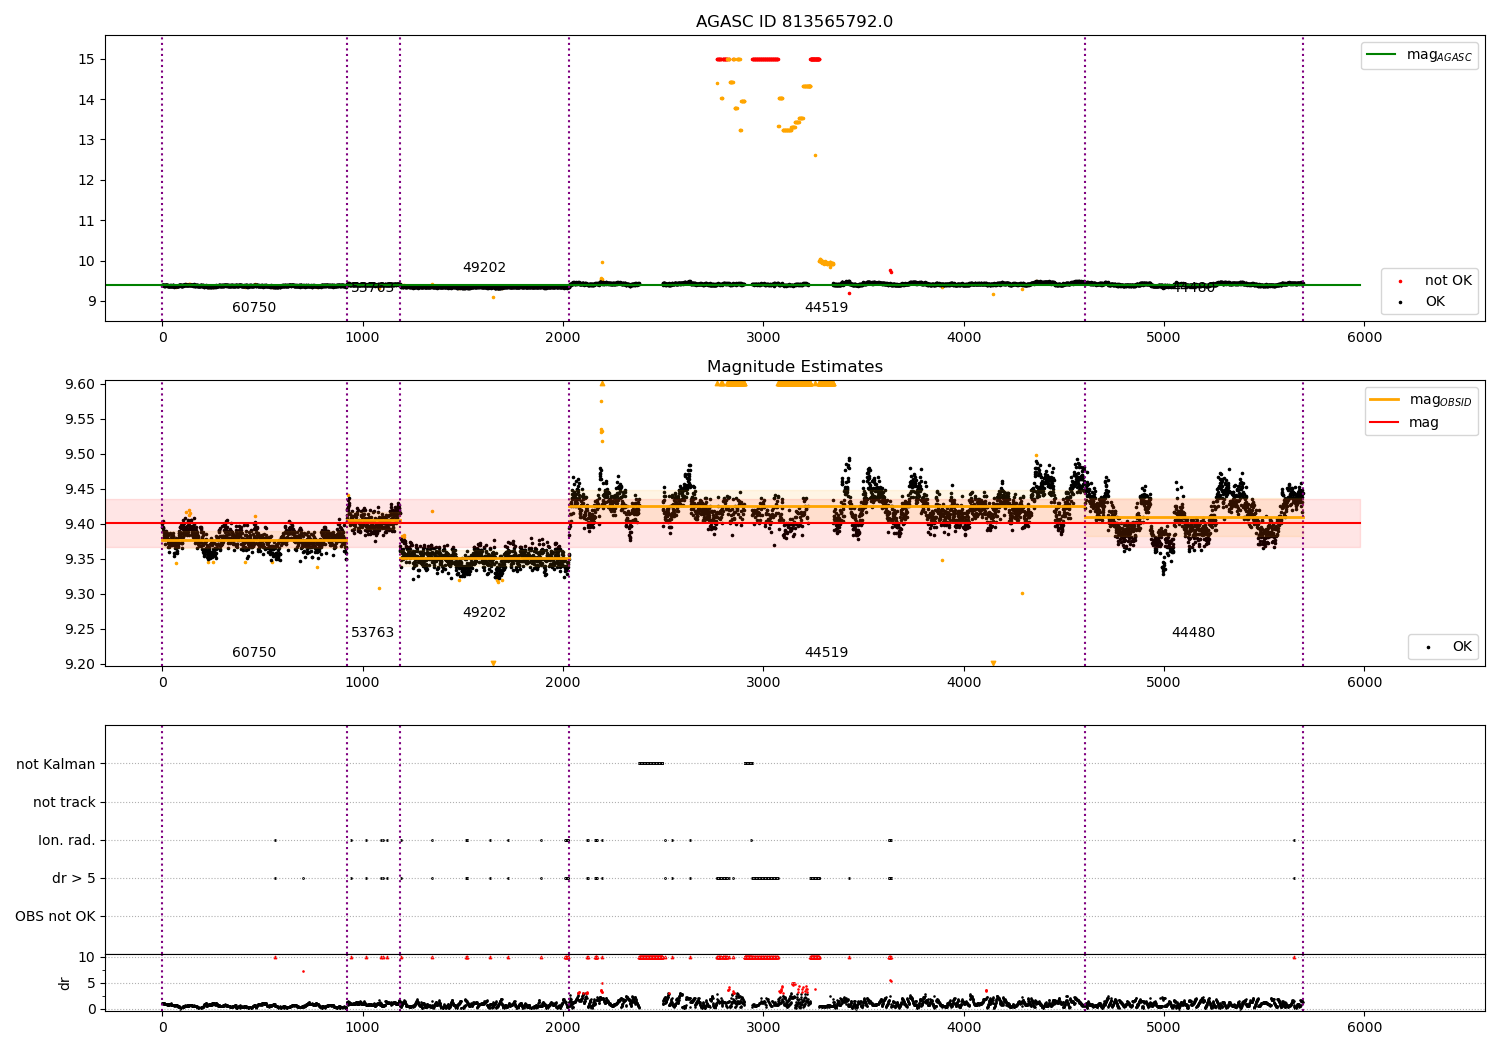Click obsid label 44519 in Magnitude Estimates plot
This screenshot has width=1500, height=1050.
point(826,653)
